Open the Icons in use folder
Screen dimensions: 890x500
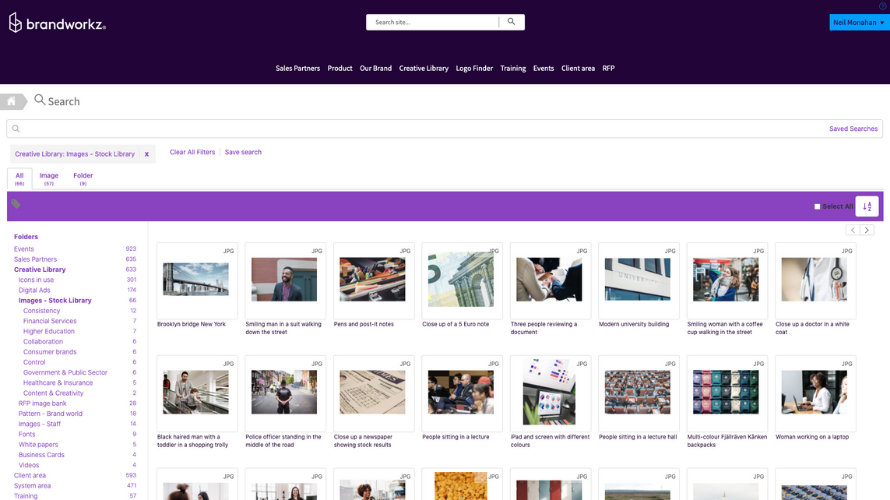click(36, 280)
